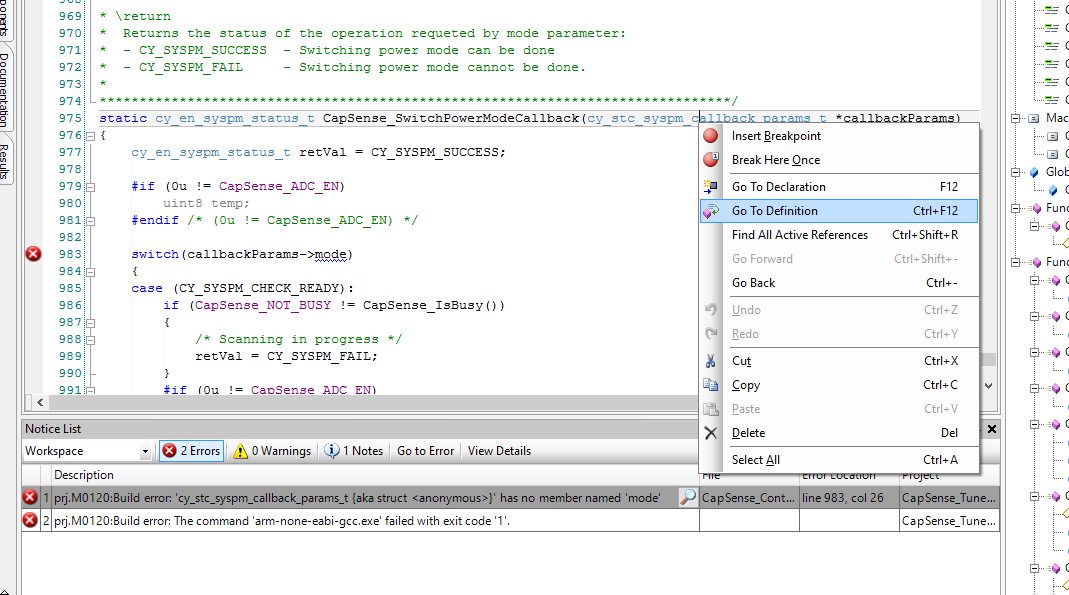This screenshot has height=595, width=1069.
Task: Toggle the 1 Notes filter
Action: tap(354, 451)
